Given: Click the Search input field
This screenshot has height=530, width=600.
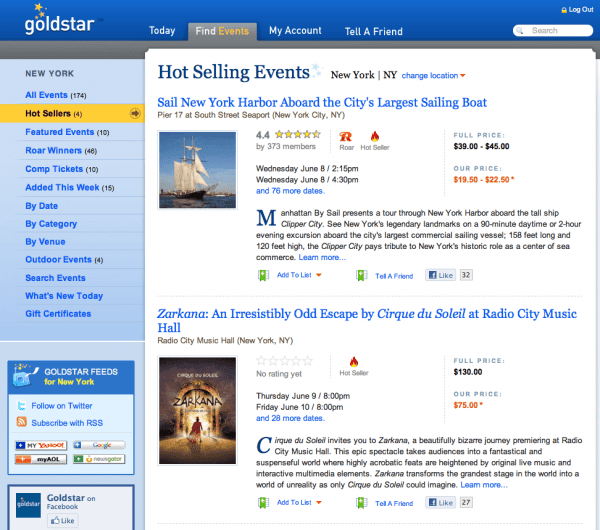Looking at the screenshot, I should coord(553,31).
